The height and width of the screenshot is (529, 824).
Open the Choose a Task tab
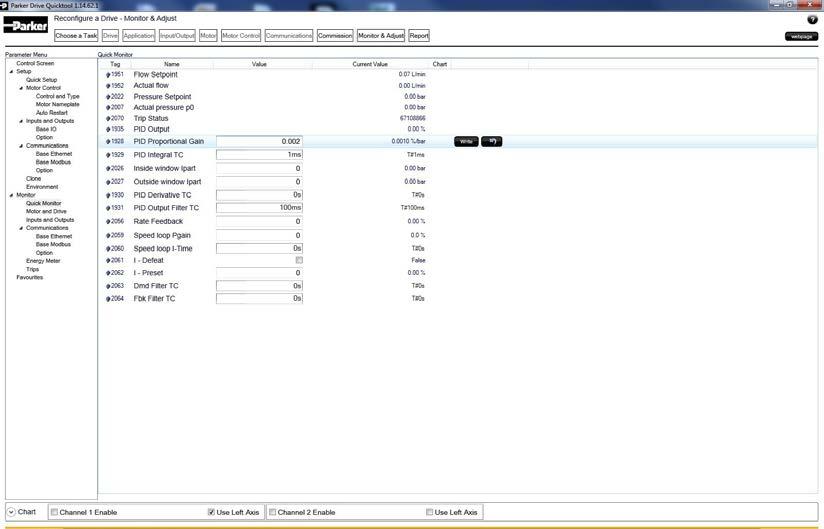coord(76,36)
